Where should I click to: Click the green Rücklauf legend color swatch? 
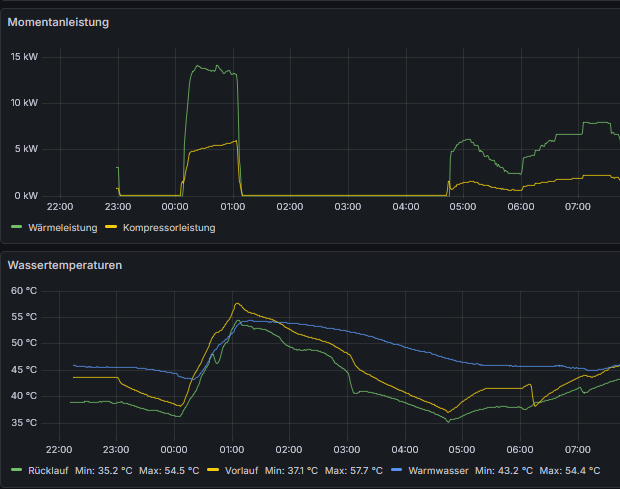tap(16, 470)
